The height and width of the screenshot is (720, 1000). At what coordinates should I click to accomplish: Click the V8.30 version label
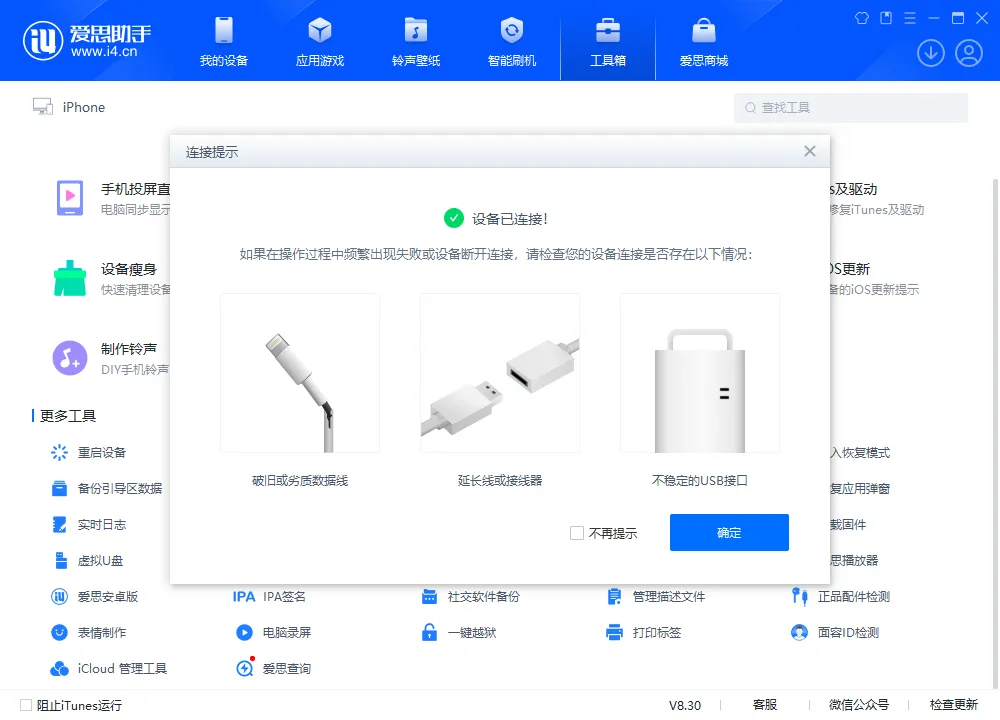pos(684,705)
